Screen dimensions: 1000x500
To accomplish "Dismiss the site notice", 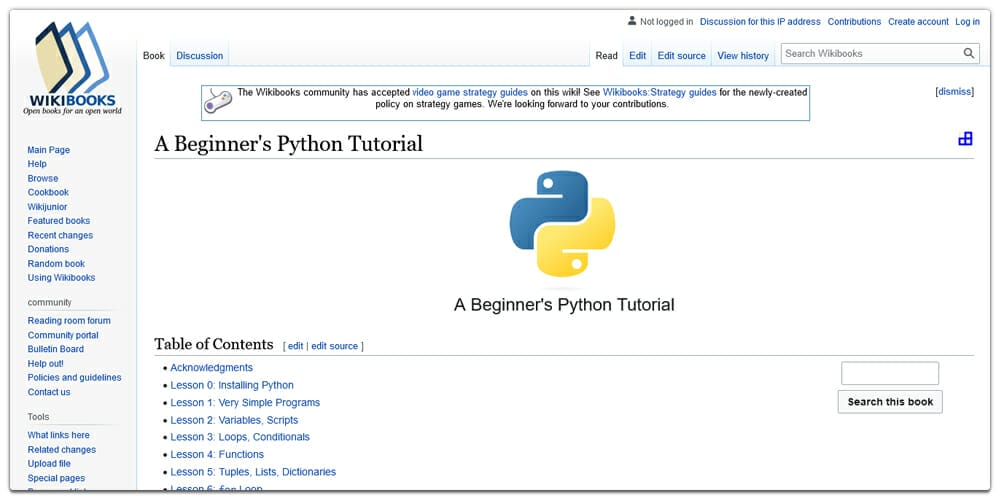I will 954,92.
